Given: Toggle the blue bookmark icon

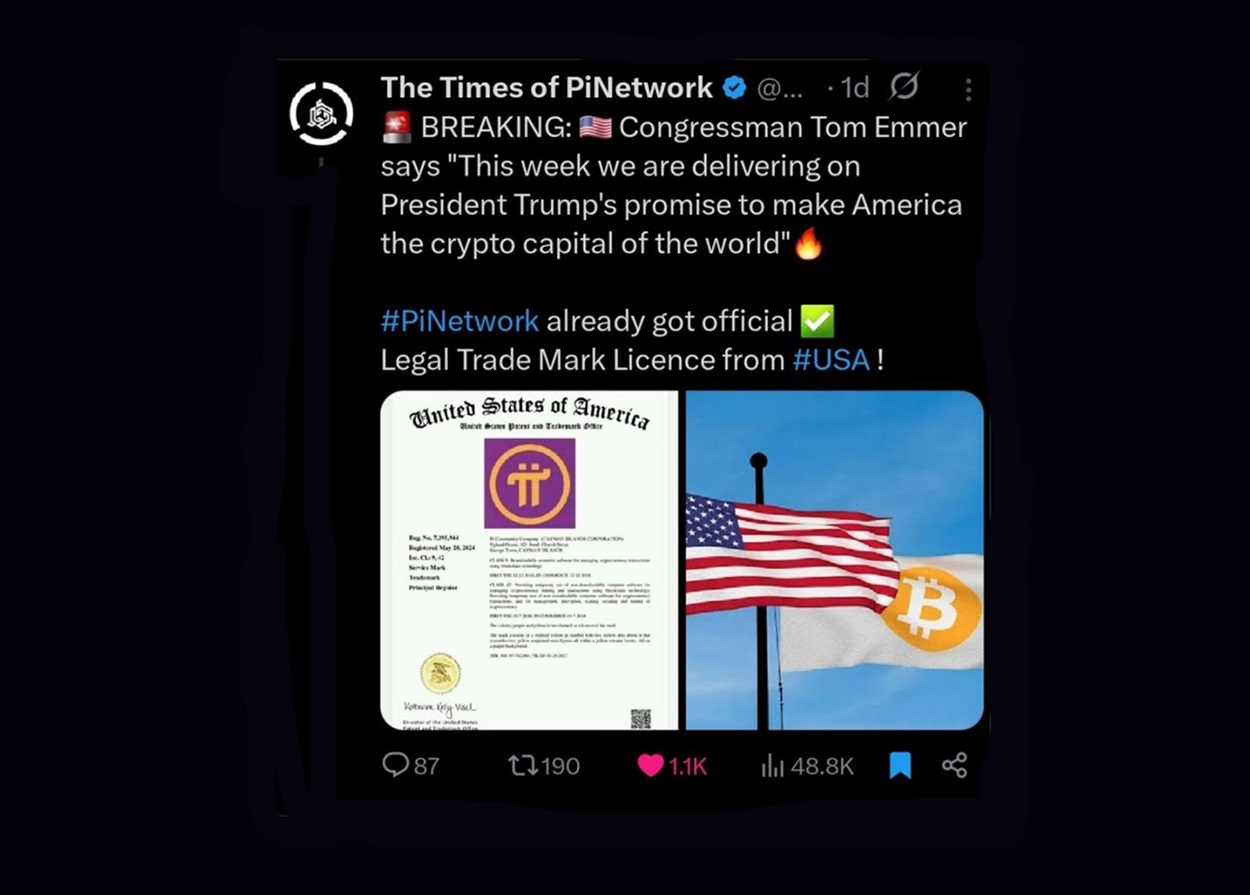Looking at the screenshot, I should tap(900, 766).
